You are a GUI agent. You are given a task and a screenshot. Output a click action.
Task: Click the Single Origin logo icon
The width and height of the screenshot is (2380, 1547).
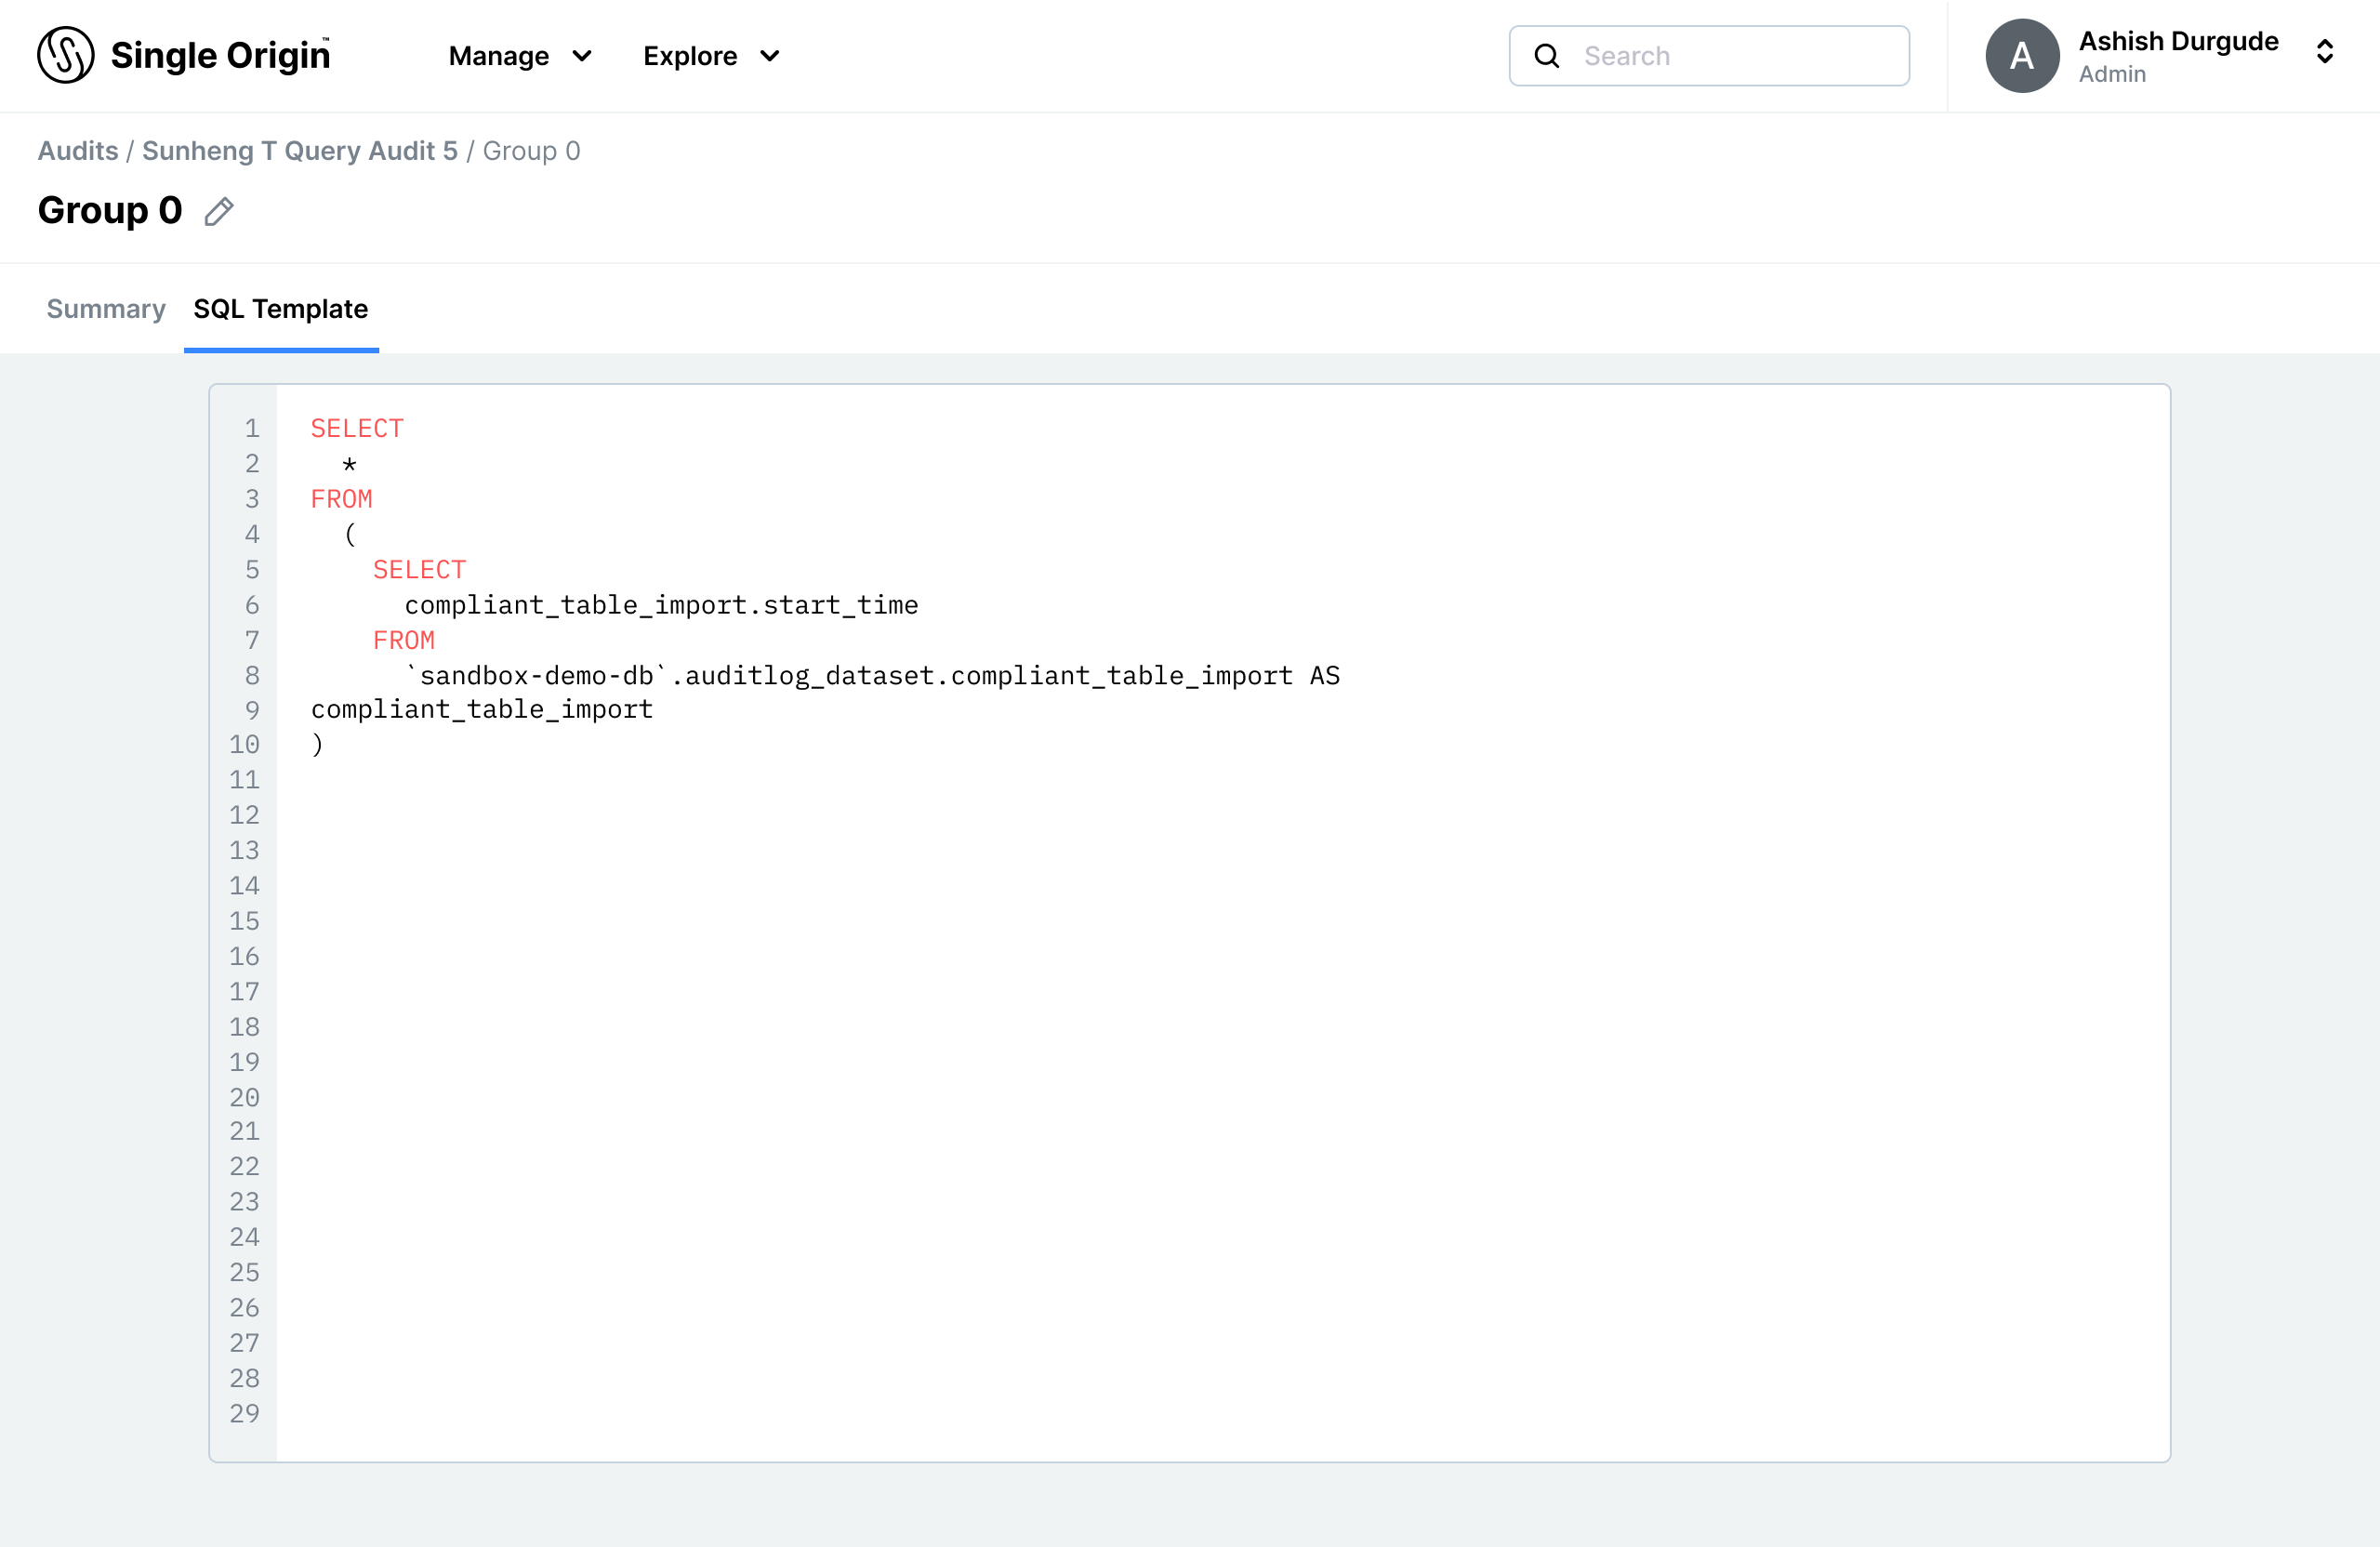(x=65, y=55)
